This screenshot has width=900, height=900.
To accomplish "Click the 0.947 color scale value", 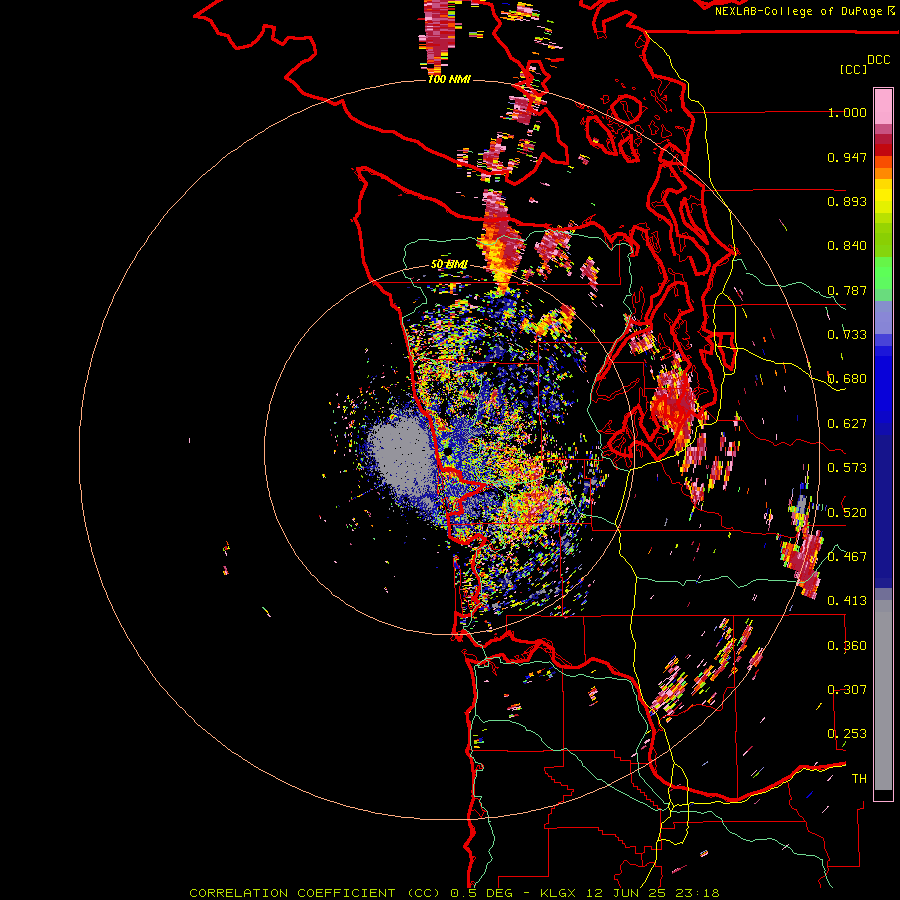I will tap(847, 157).
